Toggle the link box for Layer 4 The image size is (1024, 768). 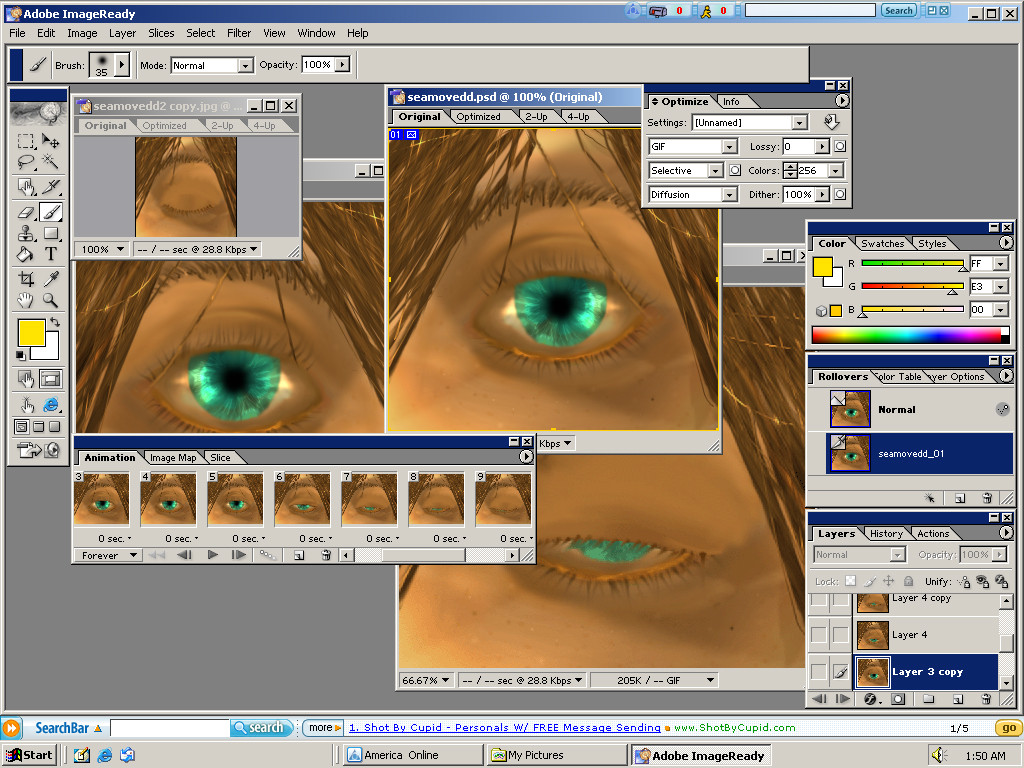pos(840,634)
